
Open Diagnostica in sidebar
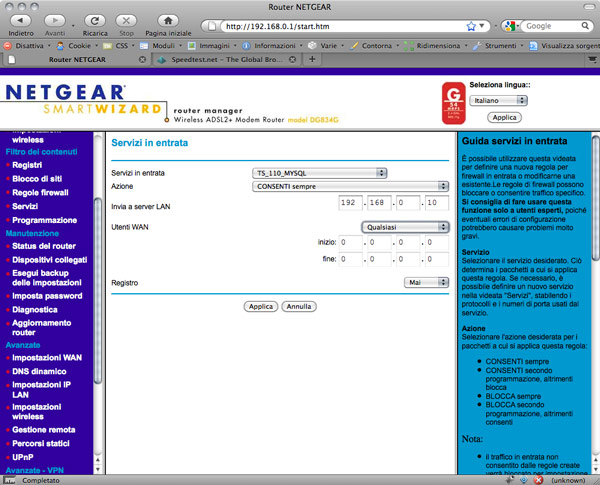(34, 310)
